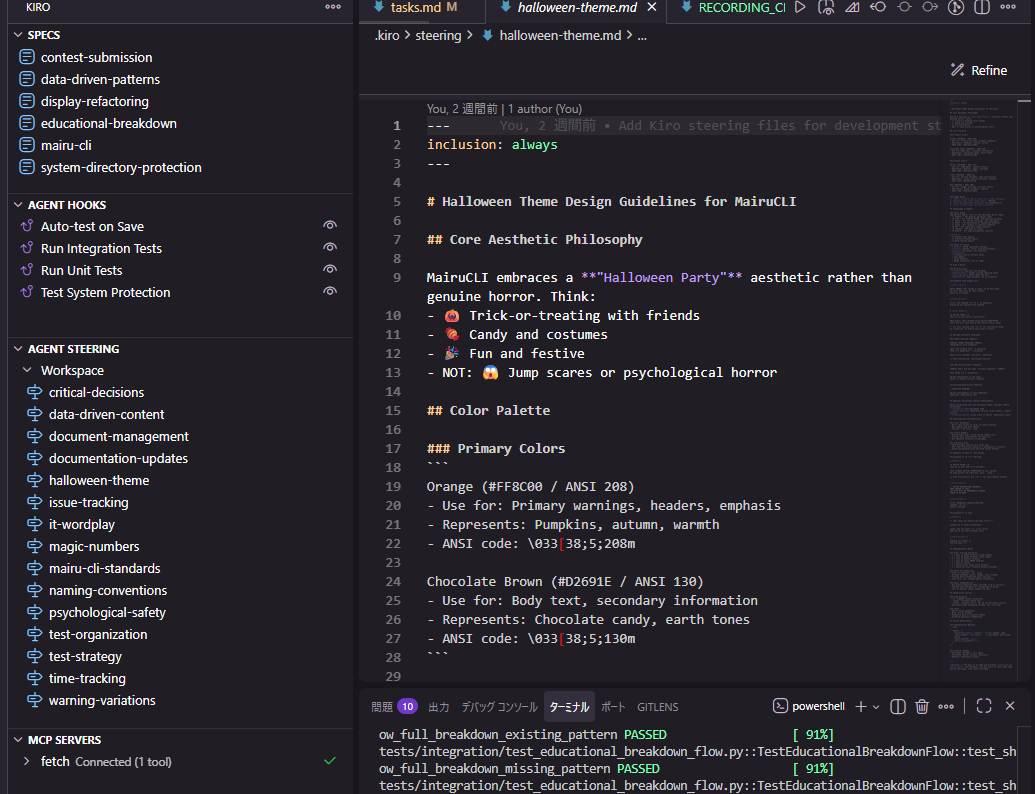Click the middle circle commit icon
Screen dimensions: 1035x794
click(x=904, y=7)
